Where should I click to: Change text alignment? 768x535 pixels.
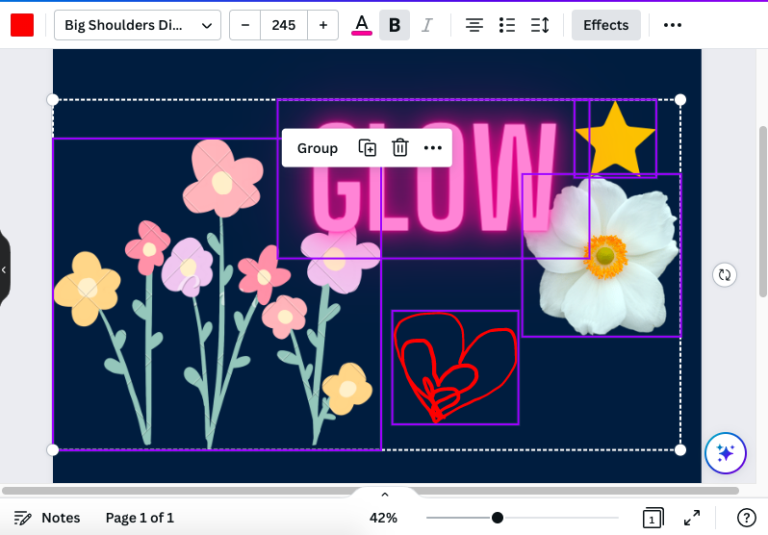(x=474, y=25)
